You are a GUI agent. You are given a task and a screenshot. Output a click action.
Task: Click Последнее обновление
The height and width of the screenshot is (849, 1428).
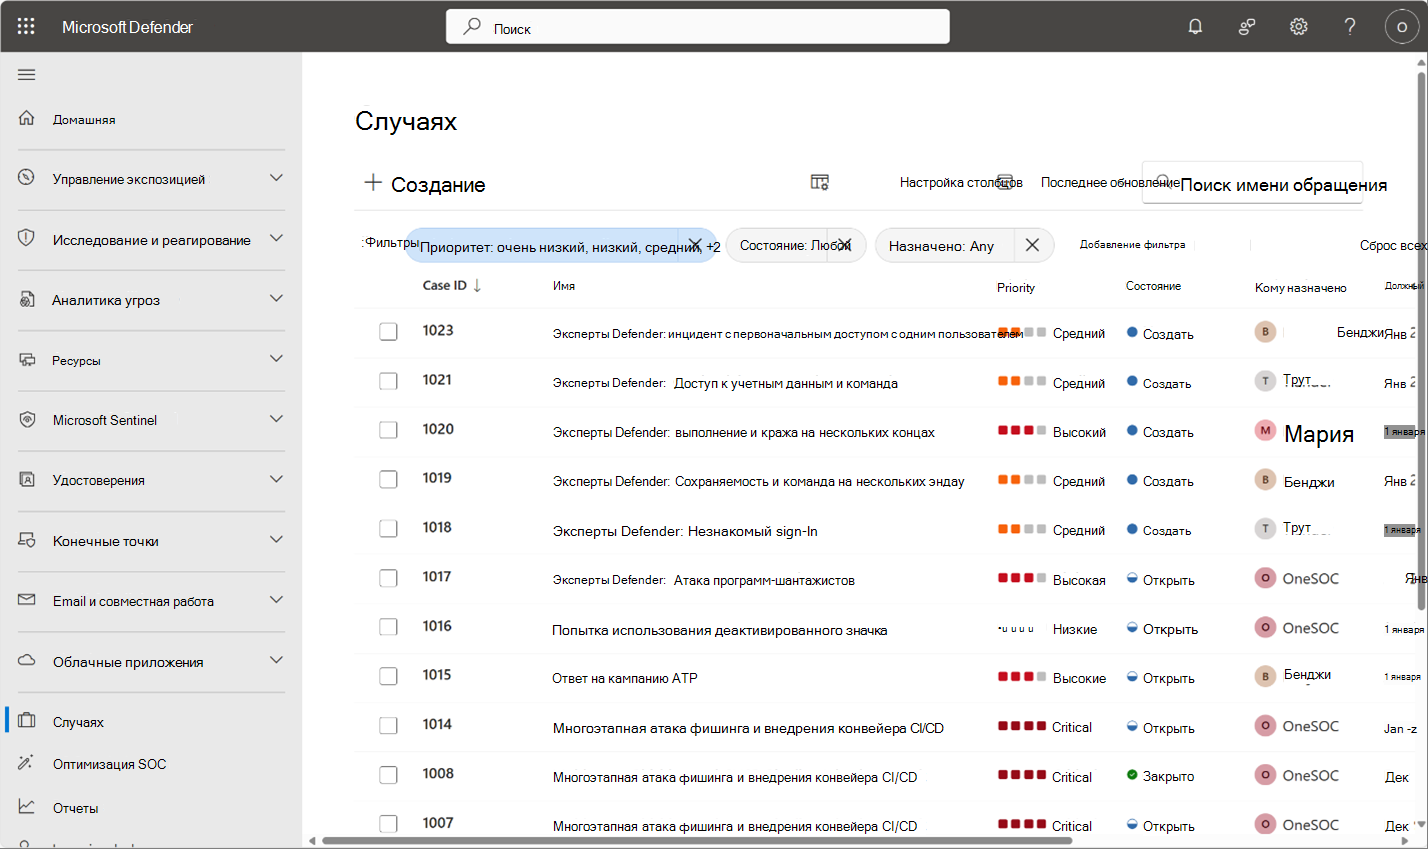1110,182
